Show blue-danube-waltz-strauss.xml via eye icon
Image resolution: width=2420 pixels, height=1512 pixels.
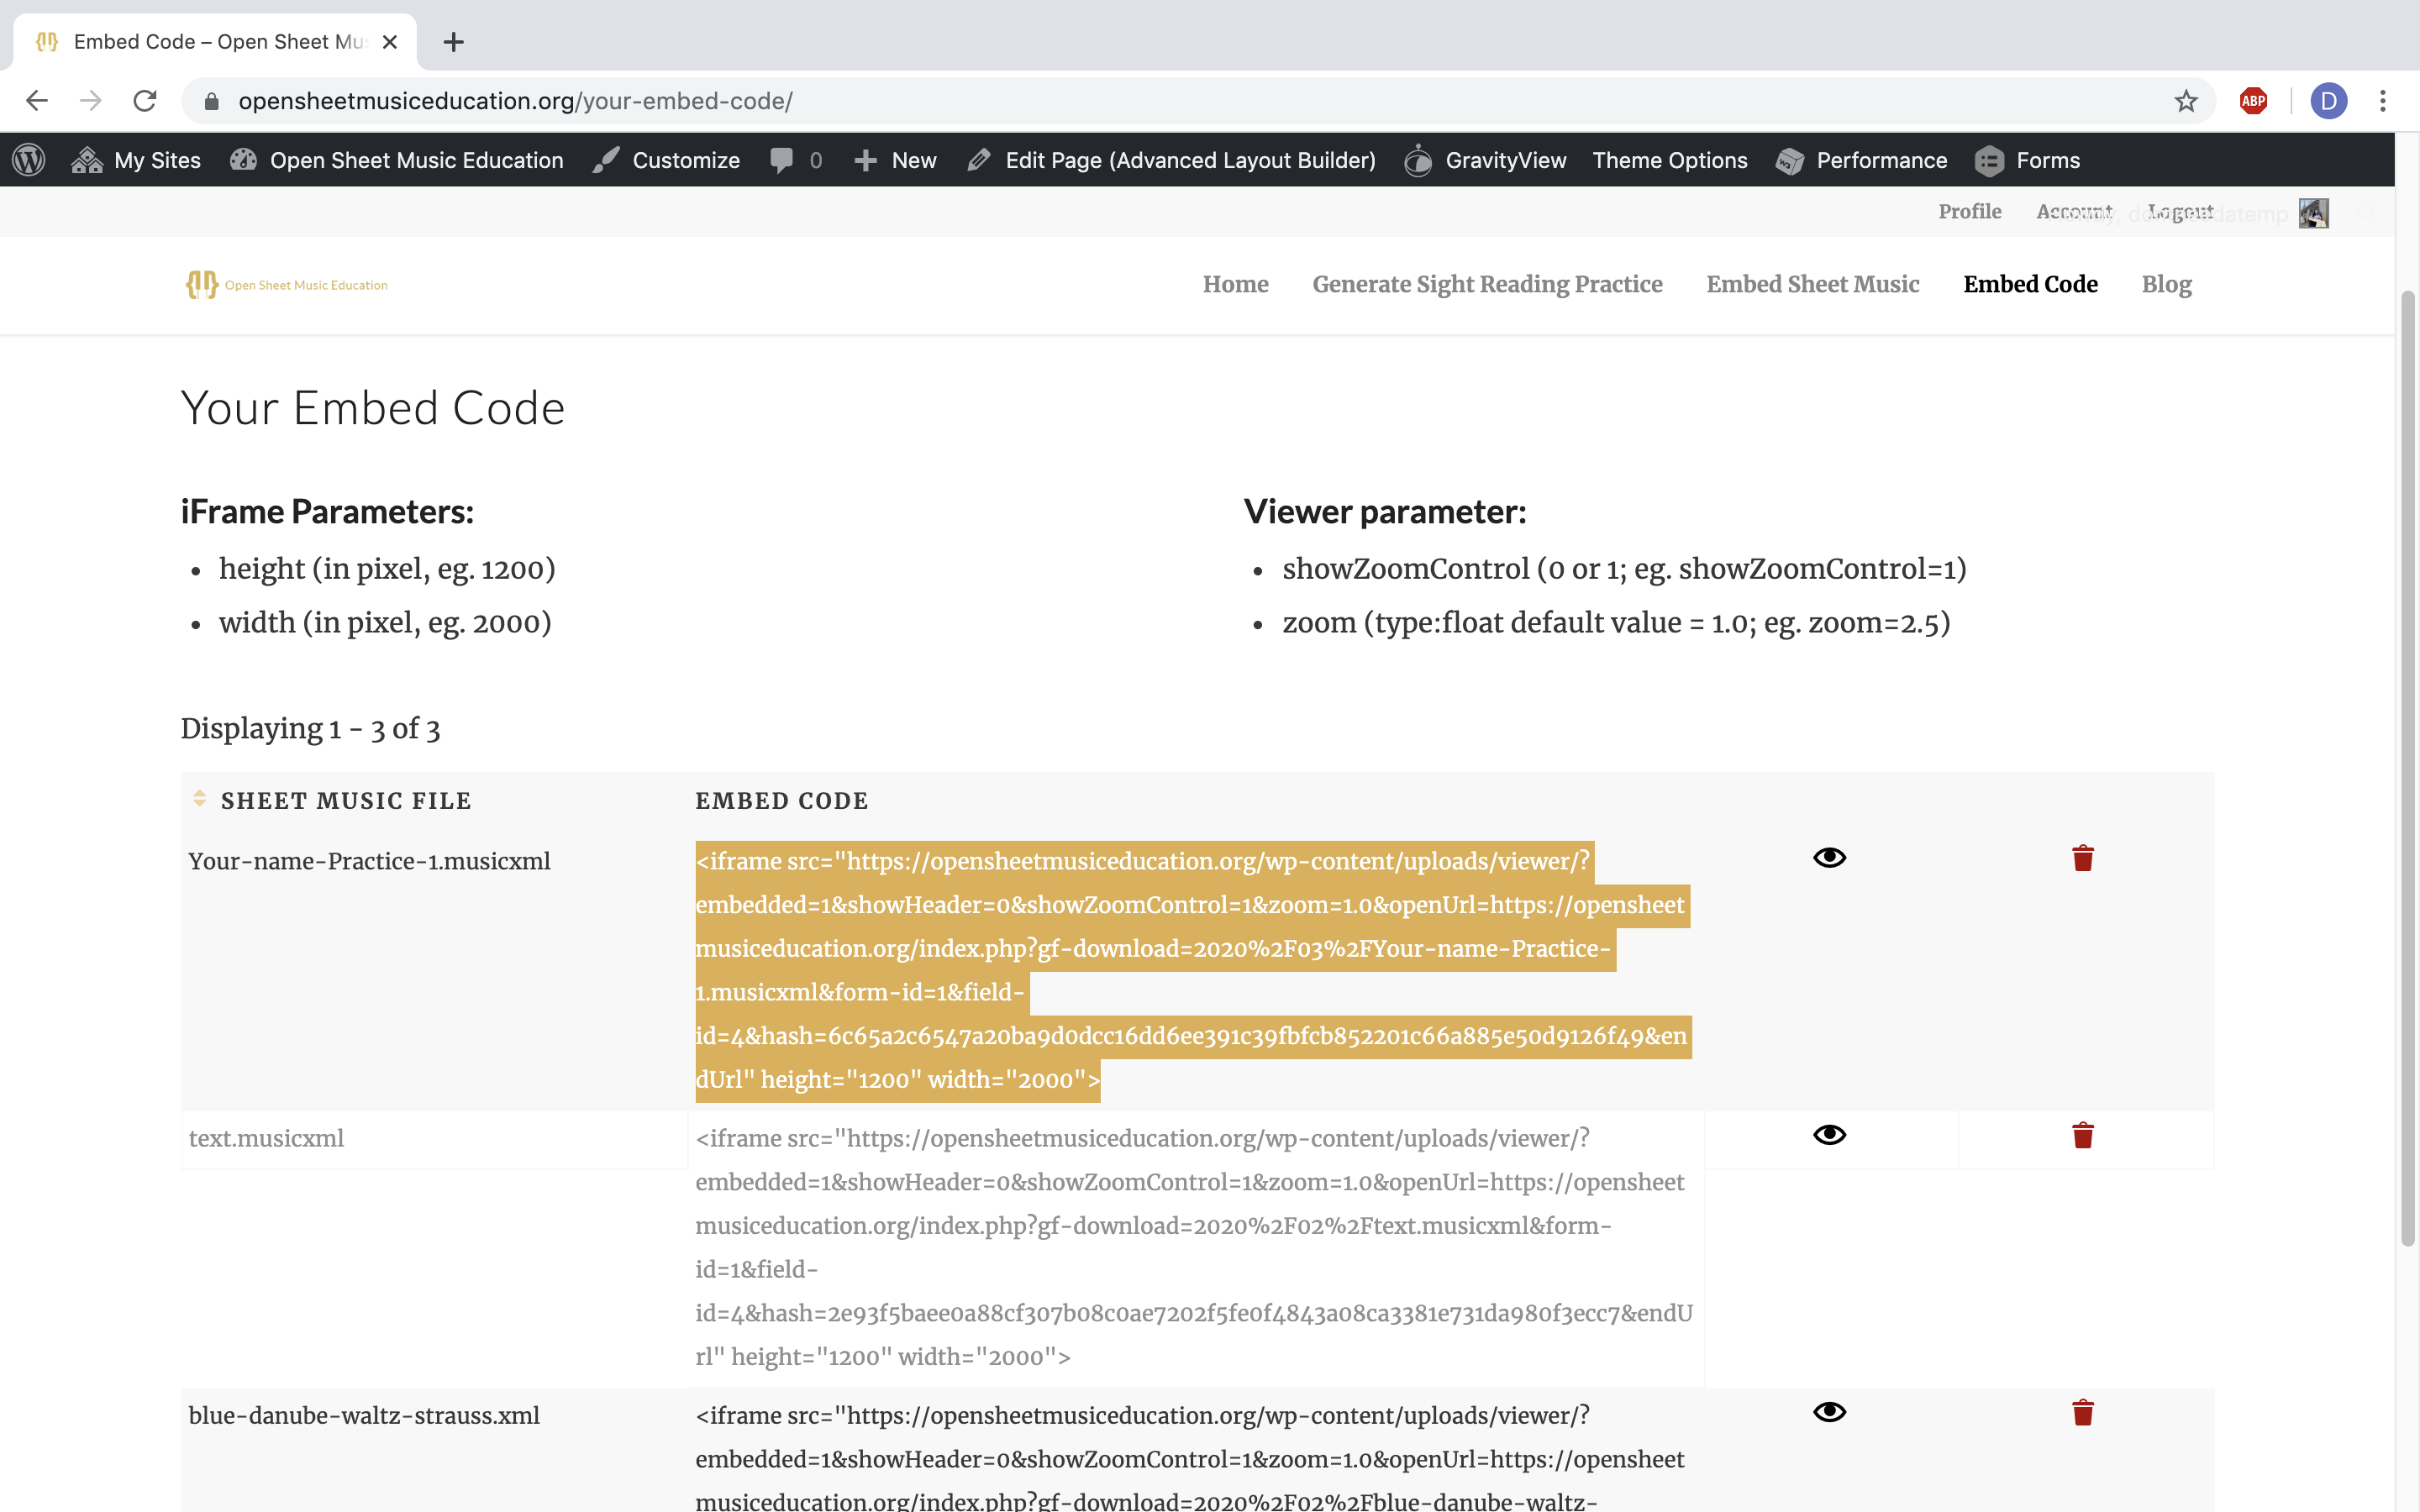pos(1829,1412)
